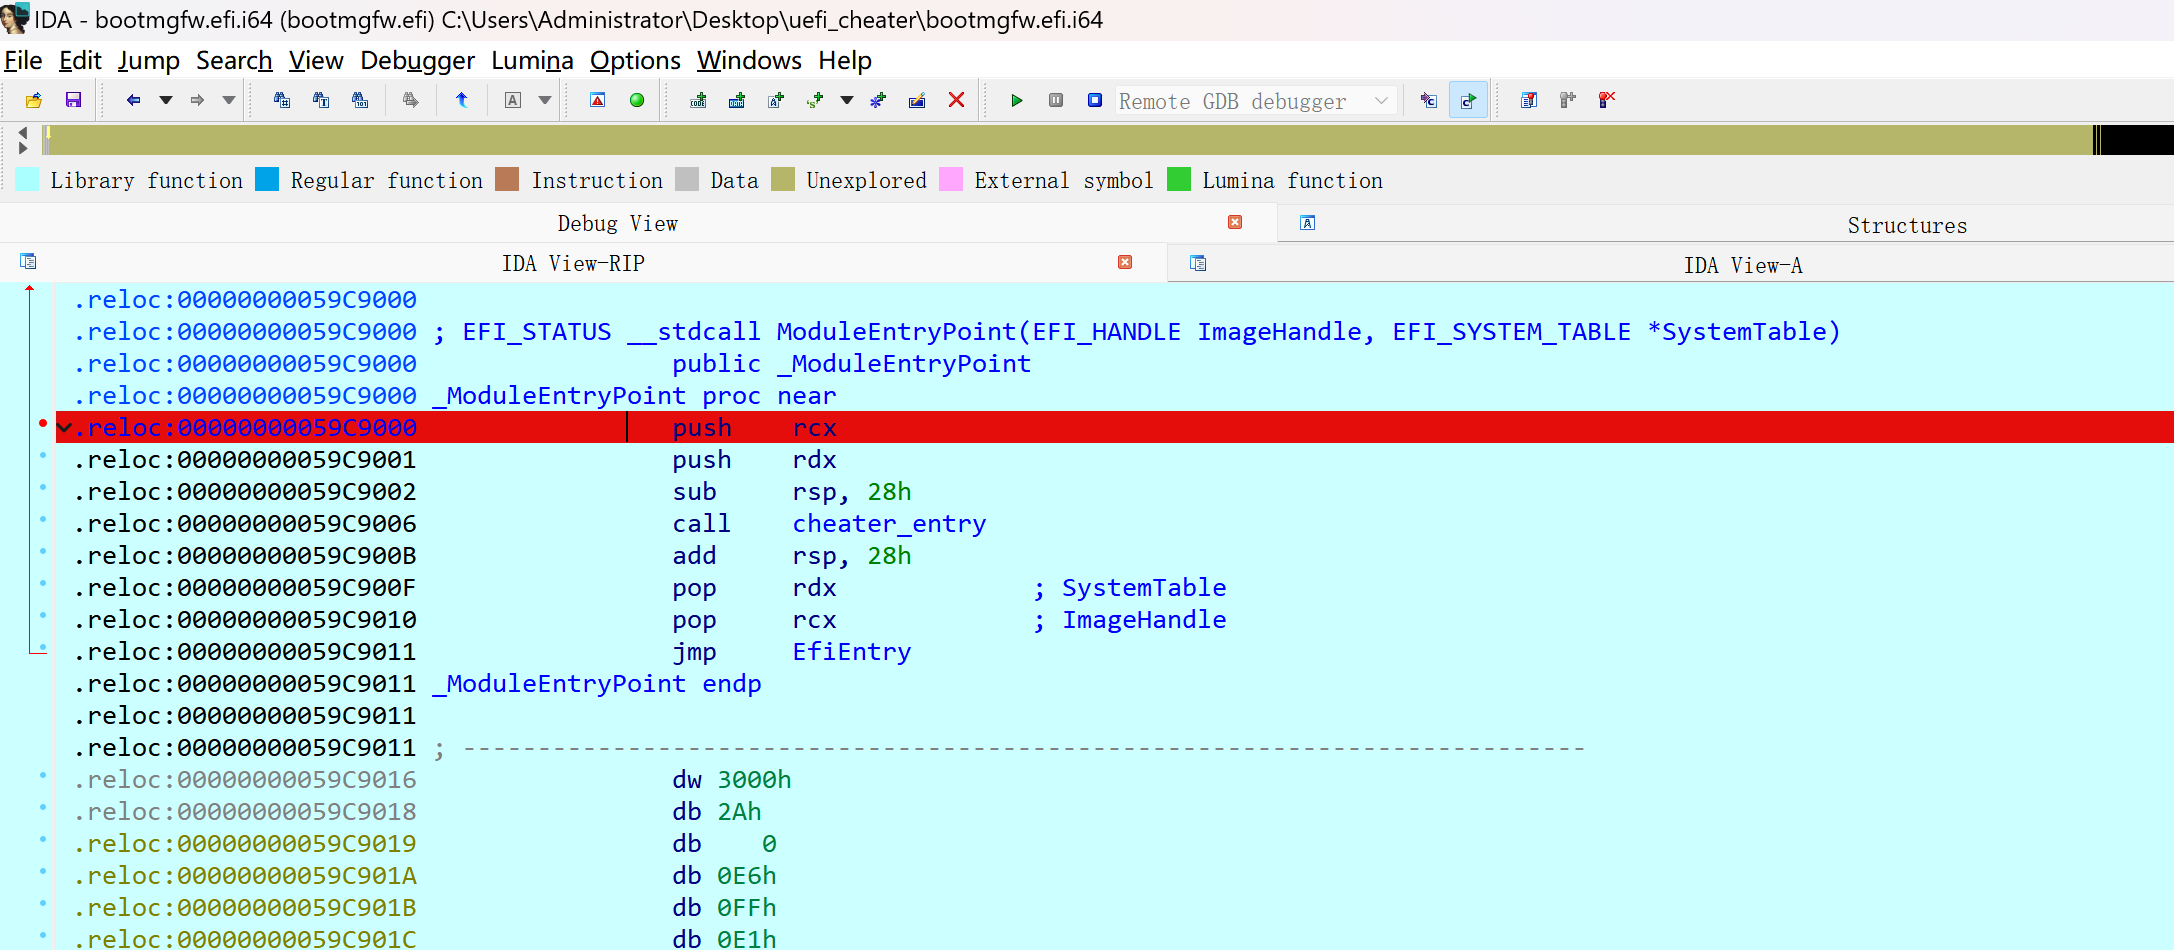Click the boxed letter A toolbar icon
Screen dimensions: 2174x950
tap(513, 100)
